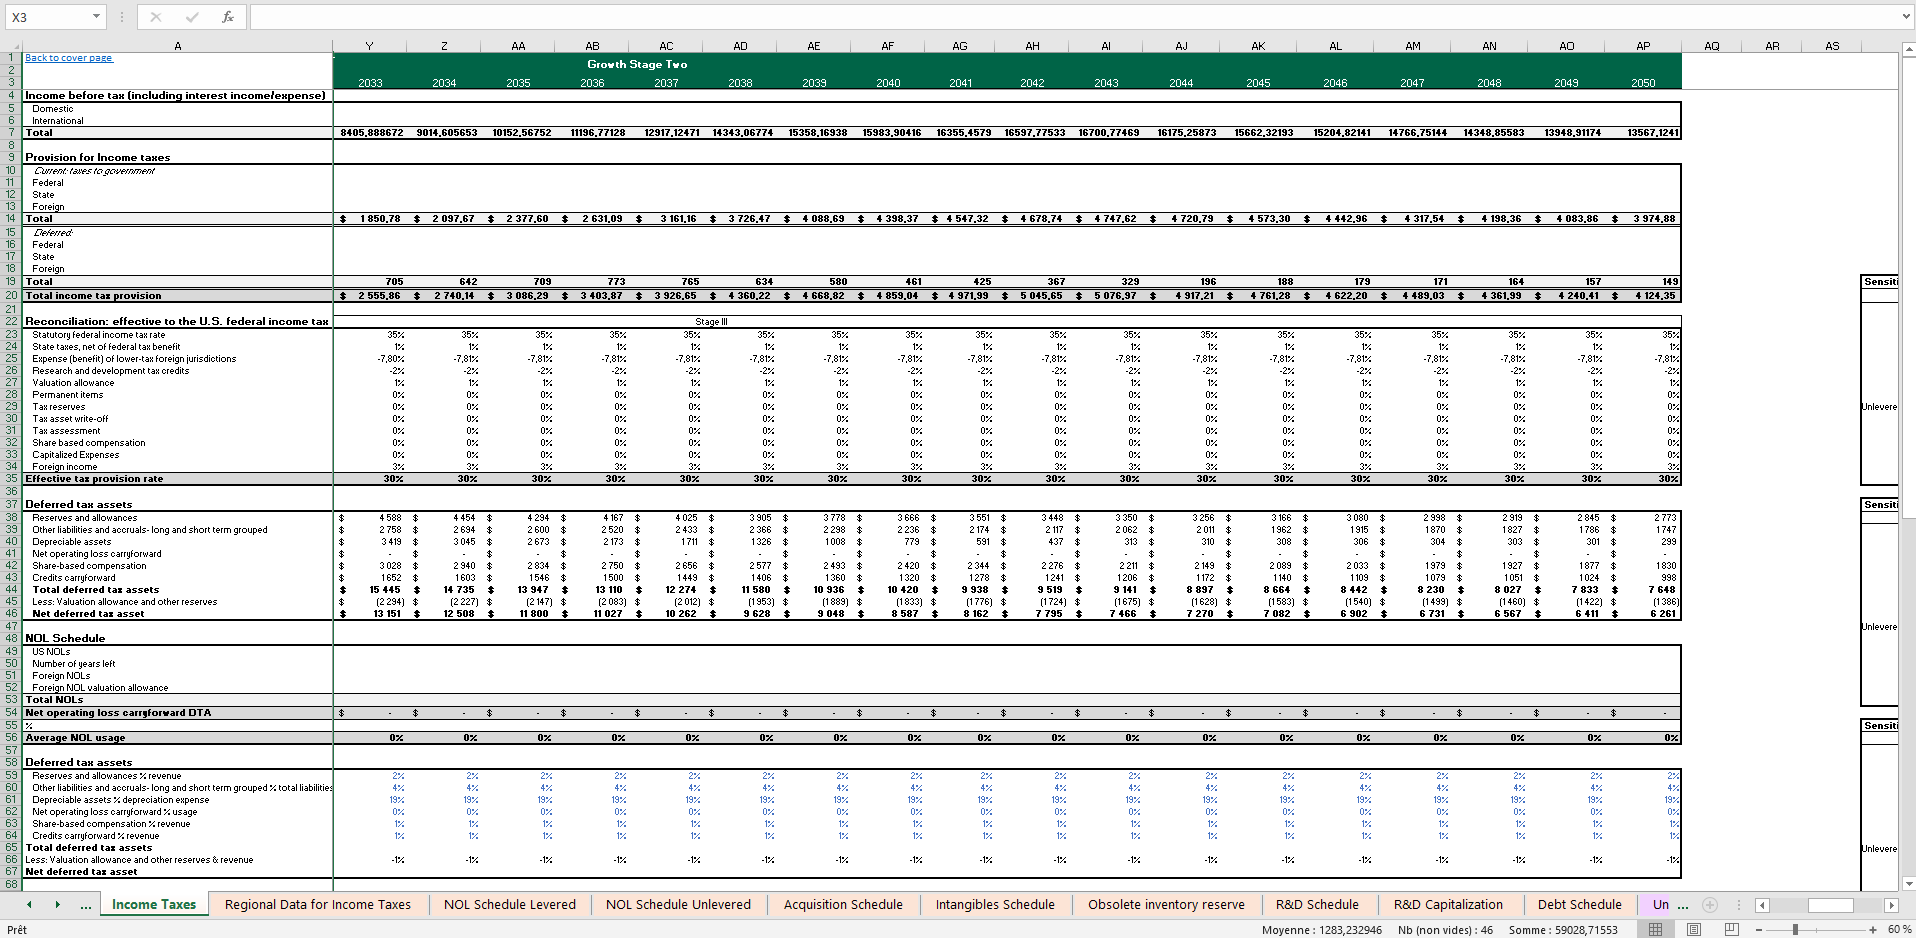This screenshot has height=938, width=1916.
Task: Click the Insert Function fx icon
Action: [x=228, y=17]
